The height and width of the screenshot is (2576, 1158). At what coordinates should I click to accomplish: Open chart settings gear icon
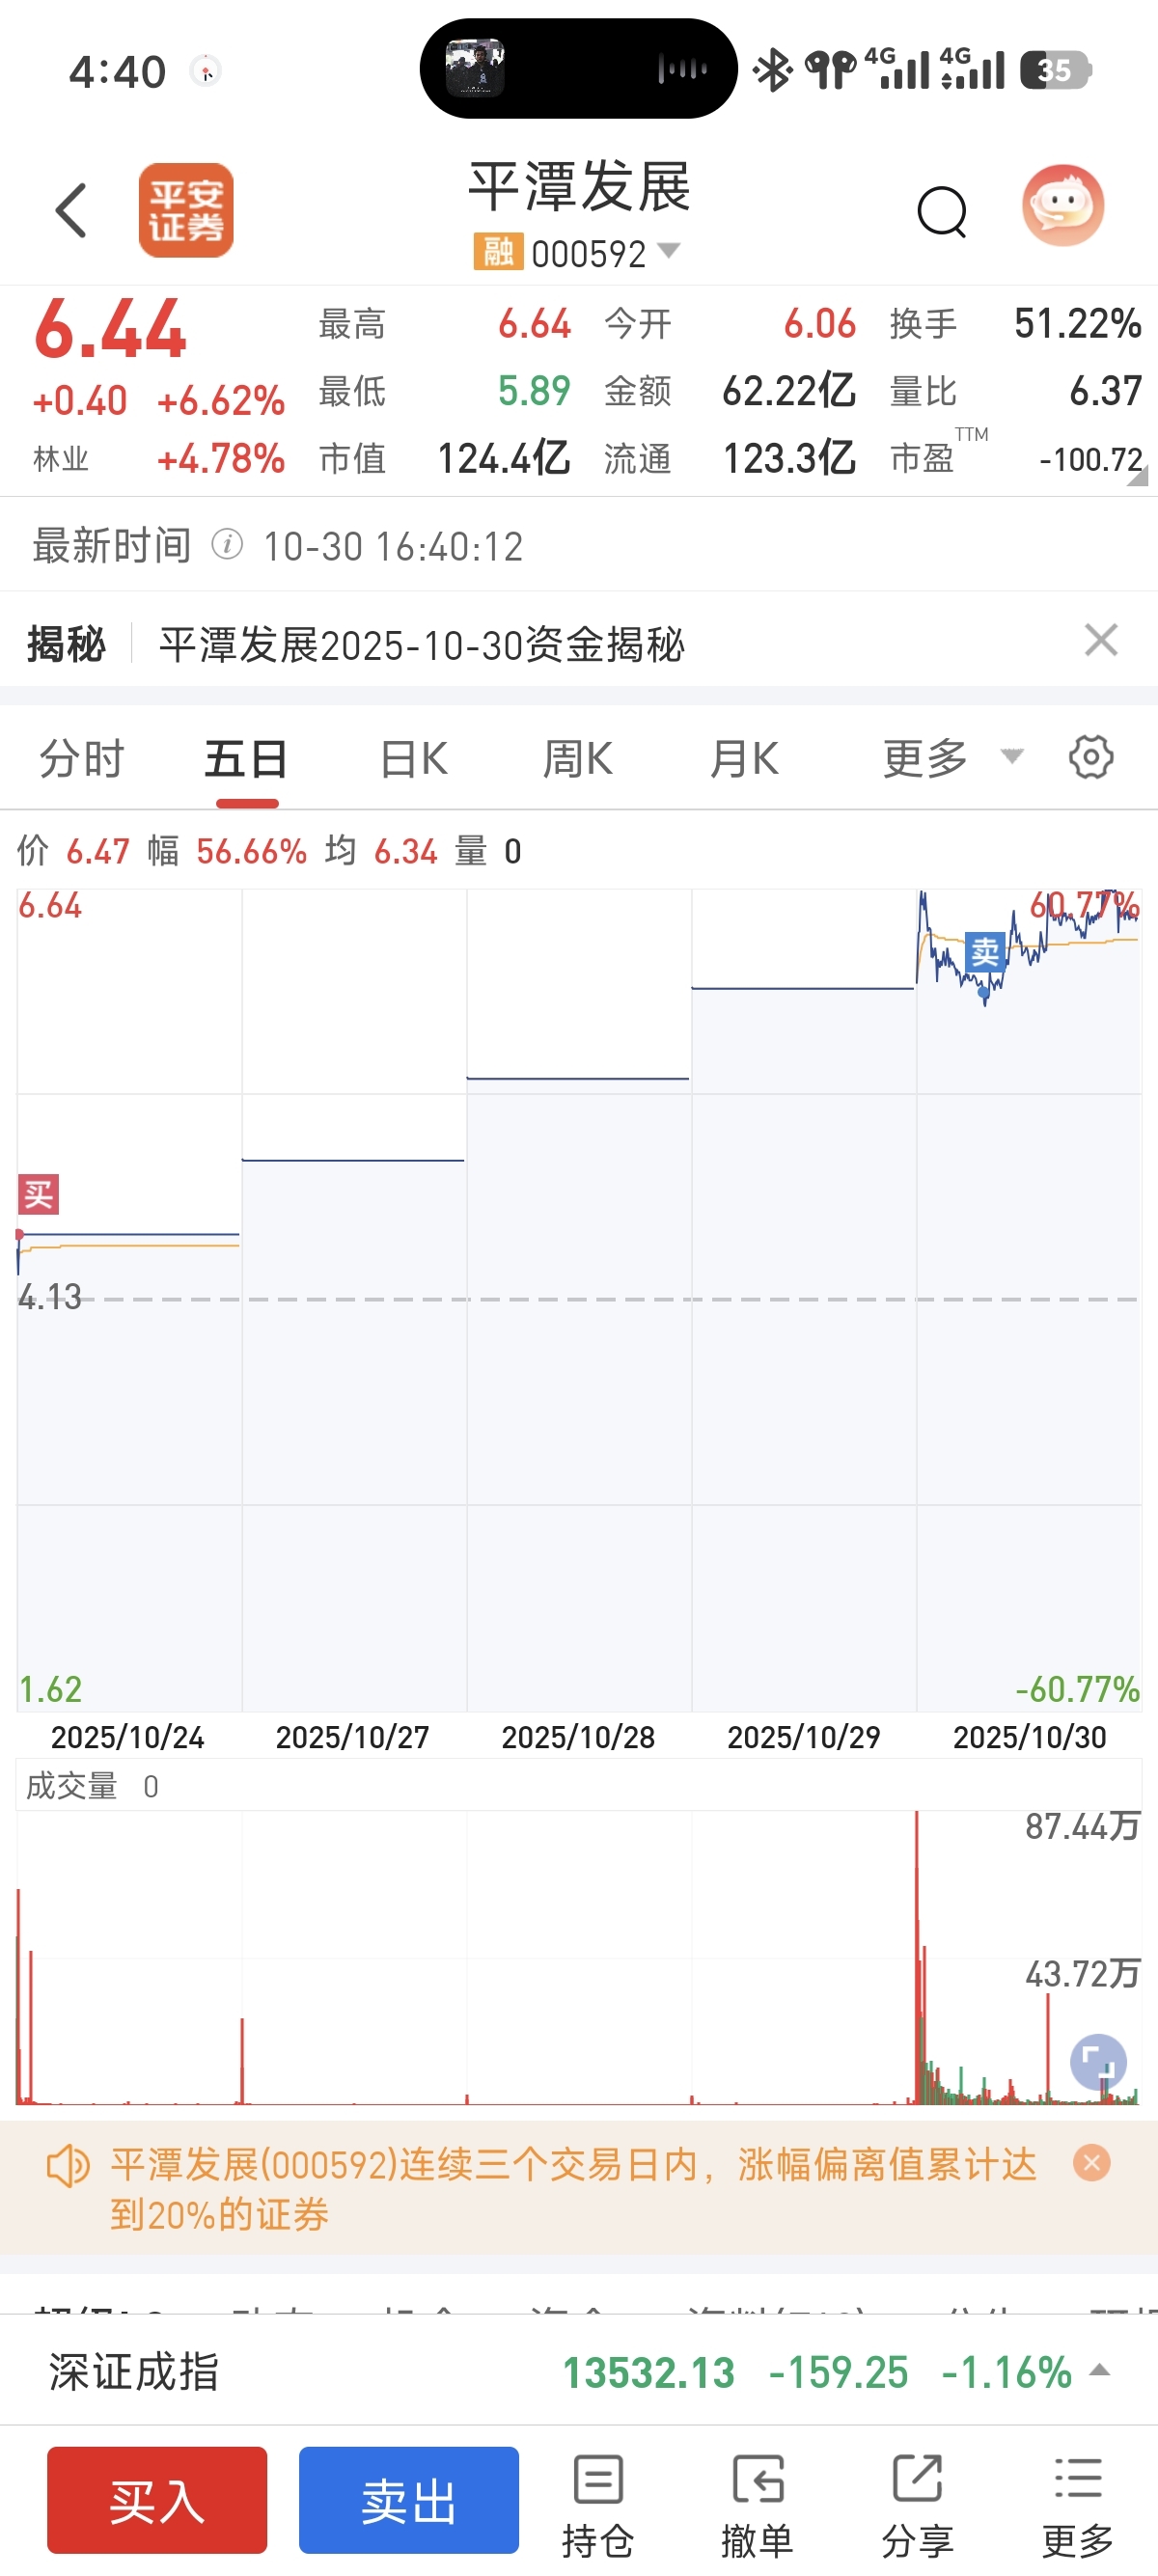pos(1090,757)
